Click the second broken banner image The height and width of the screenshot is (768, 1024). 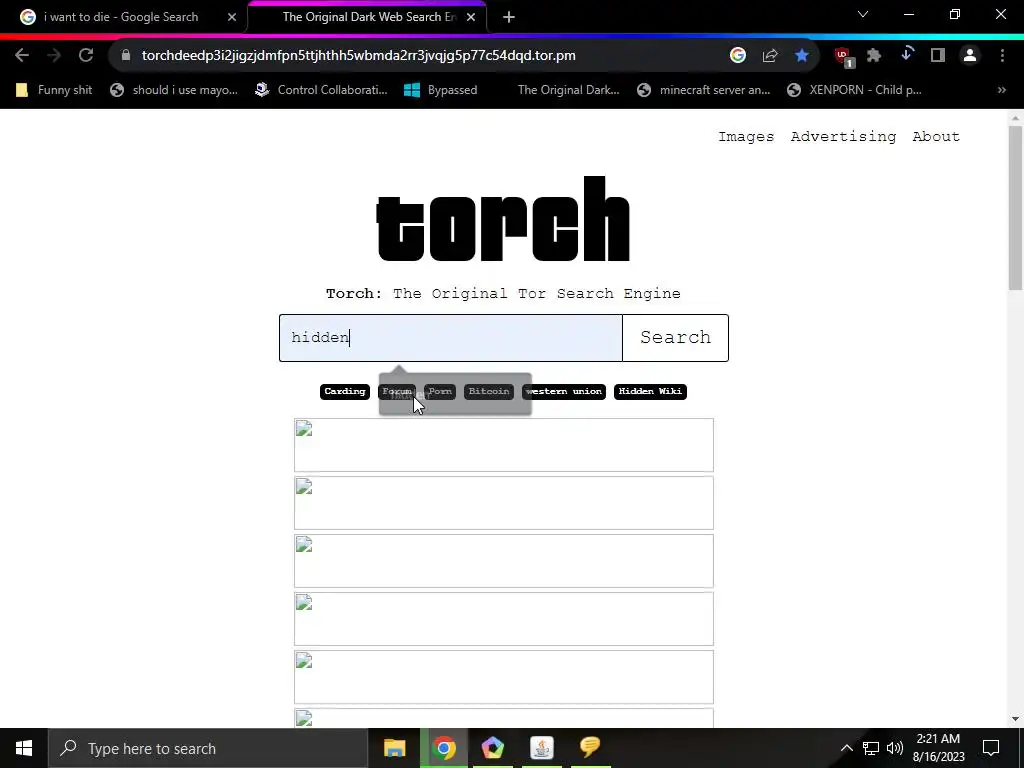[504, 503]
